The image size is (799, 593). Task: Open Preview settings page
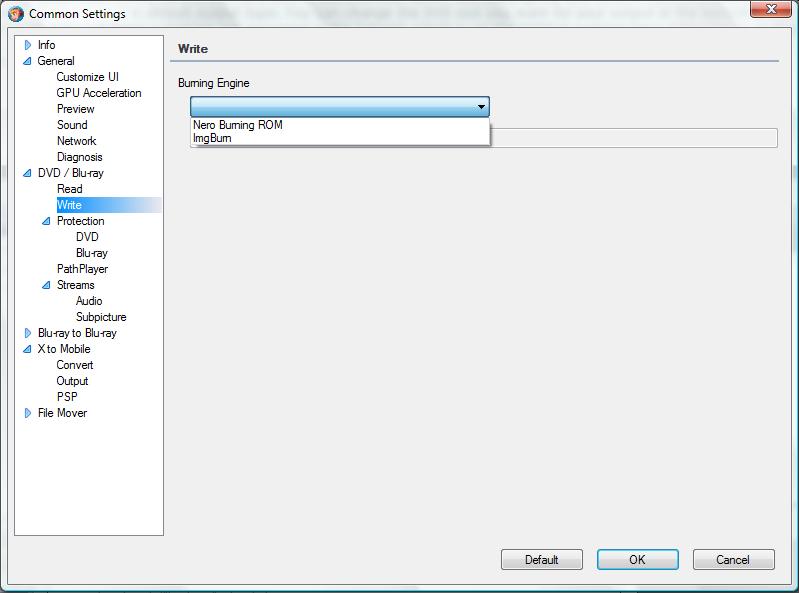[75, 109]
